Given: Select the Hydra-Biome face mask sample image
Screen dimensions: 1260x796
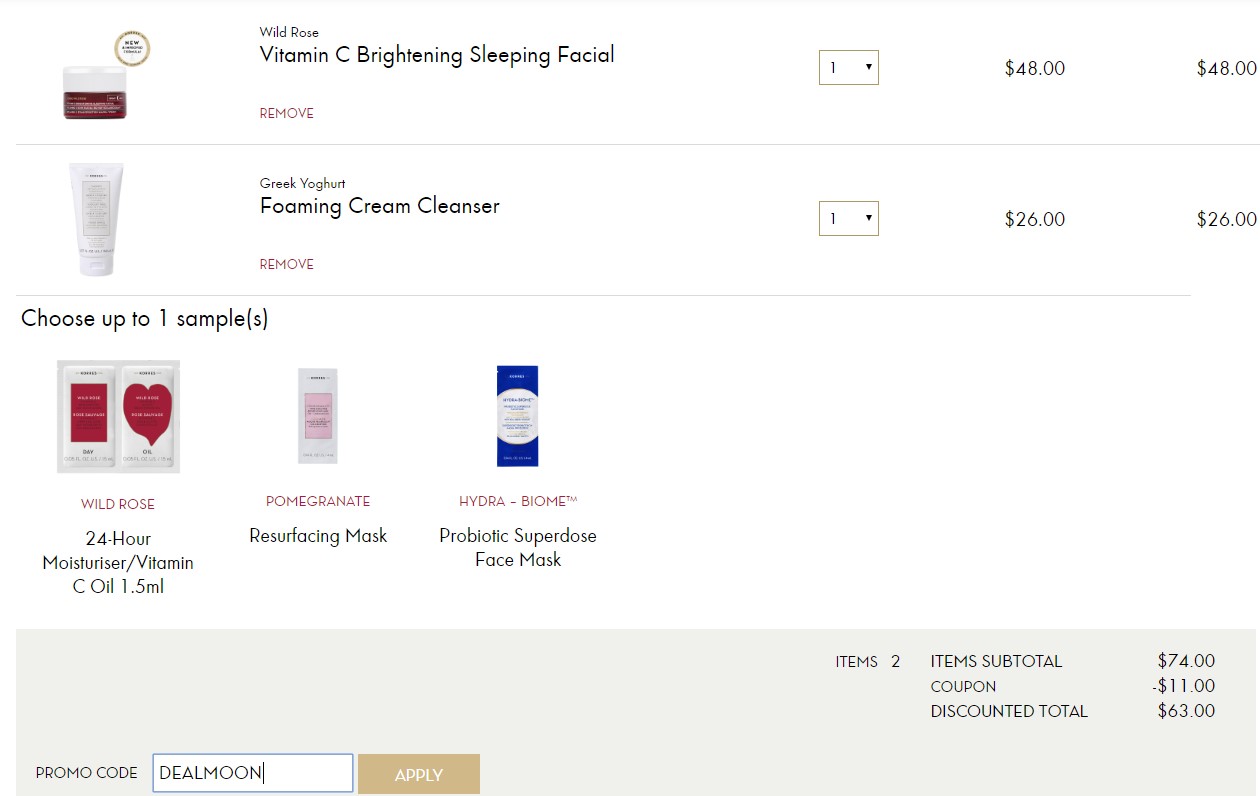Looking at the screenshot, I should click(x=518, y=416).
